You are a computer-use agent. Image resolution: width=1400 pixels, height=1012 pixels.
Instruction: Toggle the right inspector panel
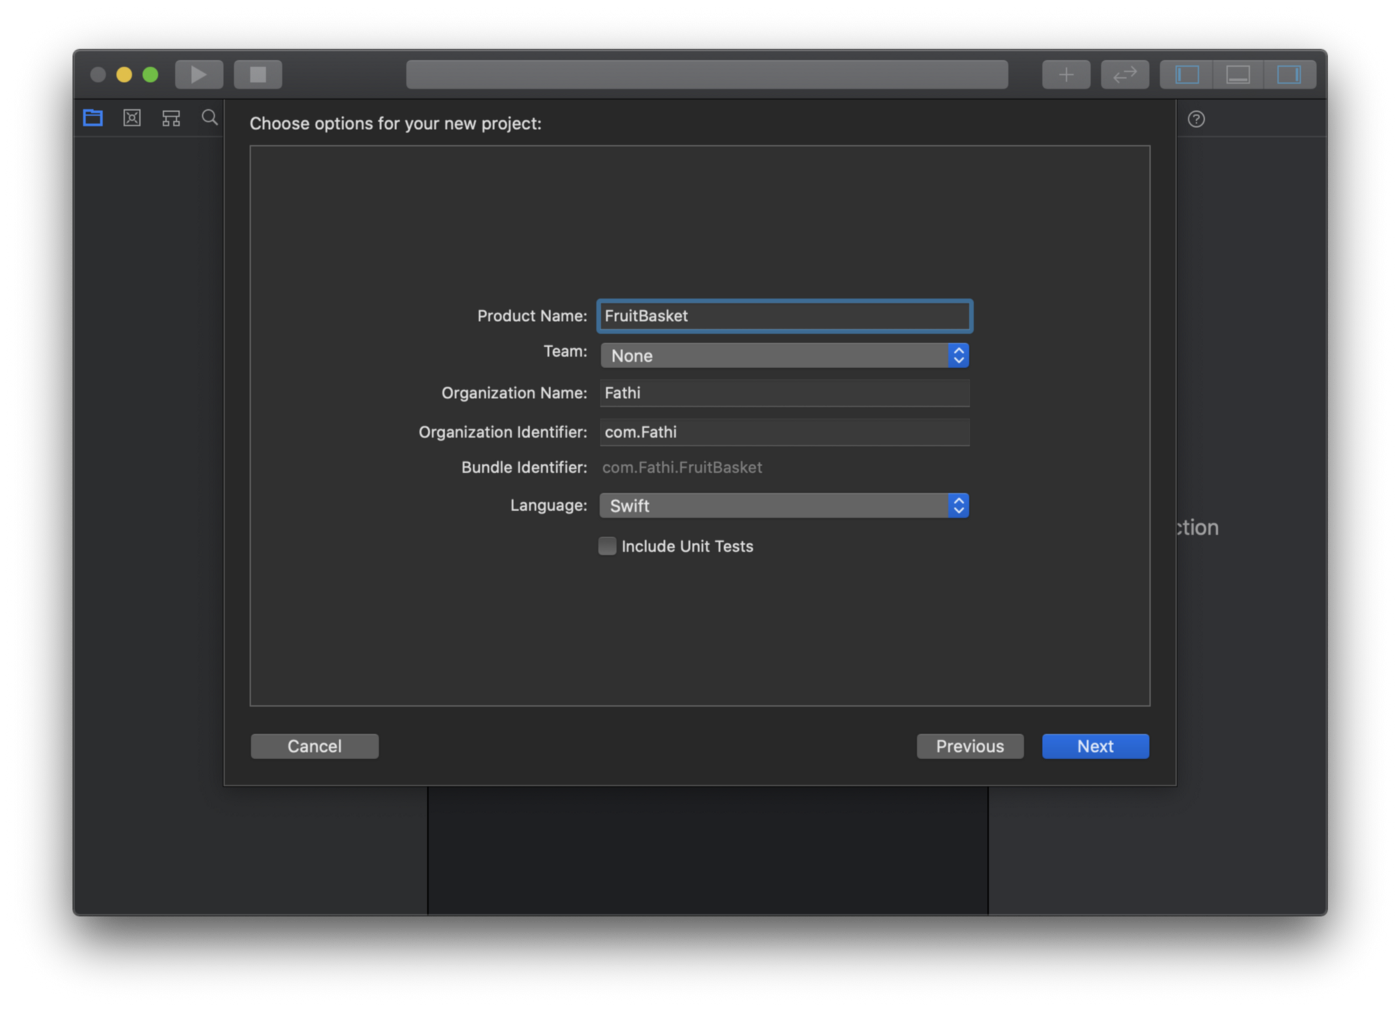tap(1288, 74)
